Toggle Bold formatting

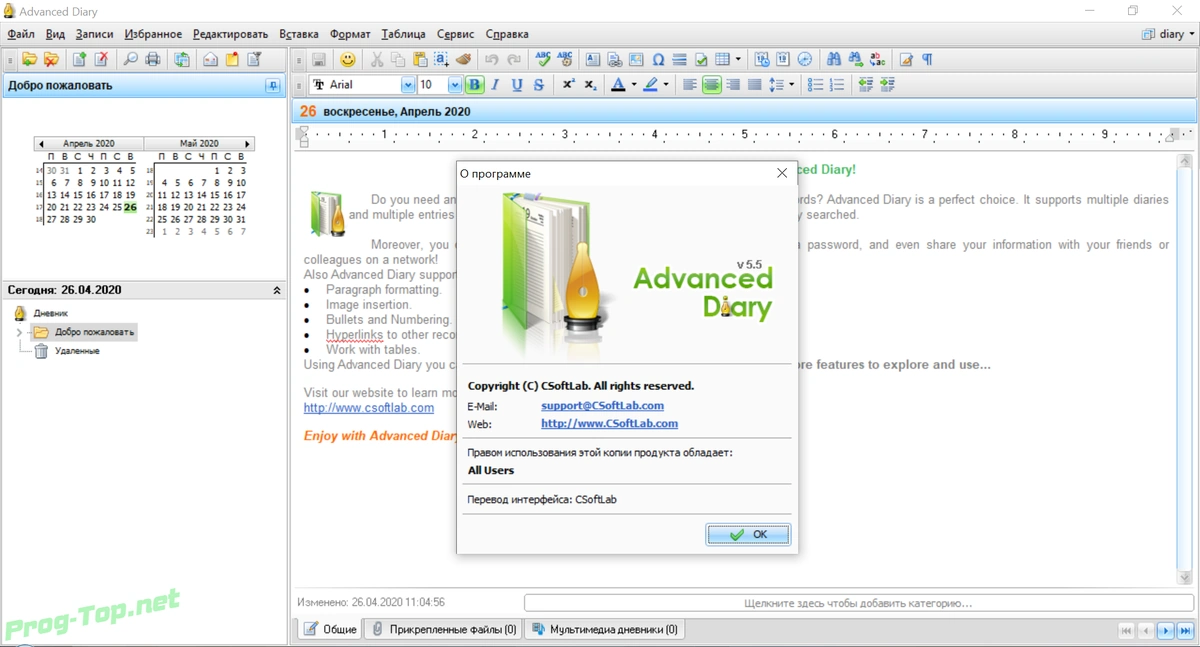coord(475,85)
